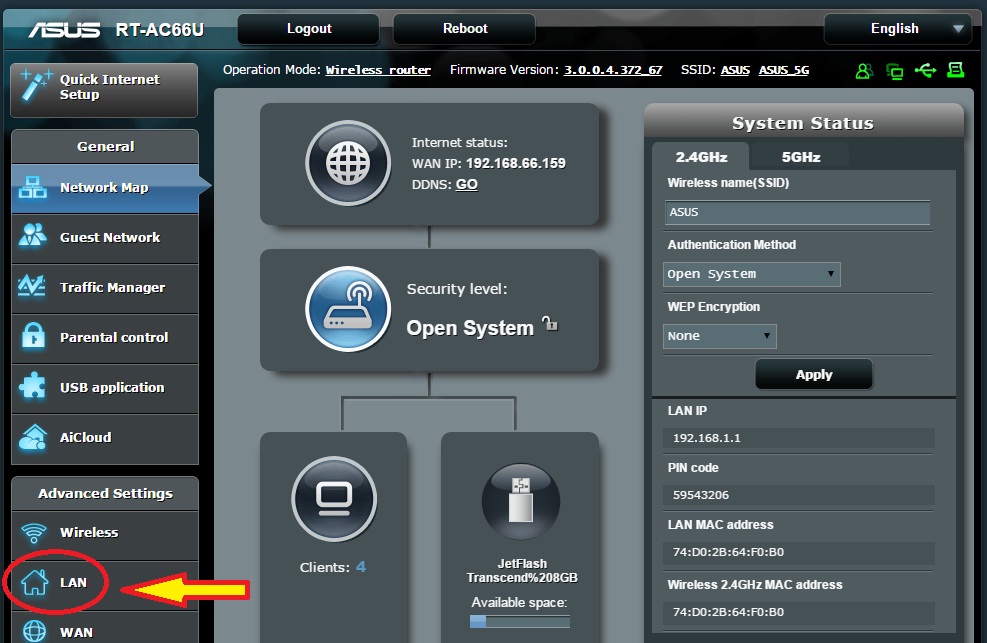This screenshot has width=987, height=643.
Task: Open firmware version 3.0.0.4.372_67 link
Action: point(612,70)
